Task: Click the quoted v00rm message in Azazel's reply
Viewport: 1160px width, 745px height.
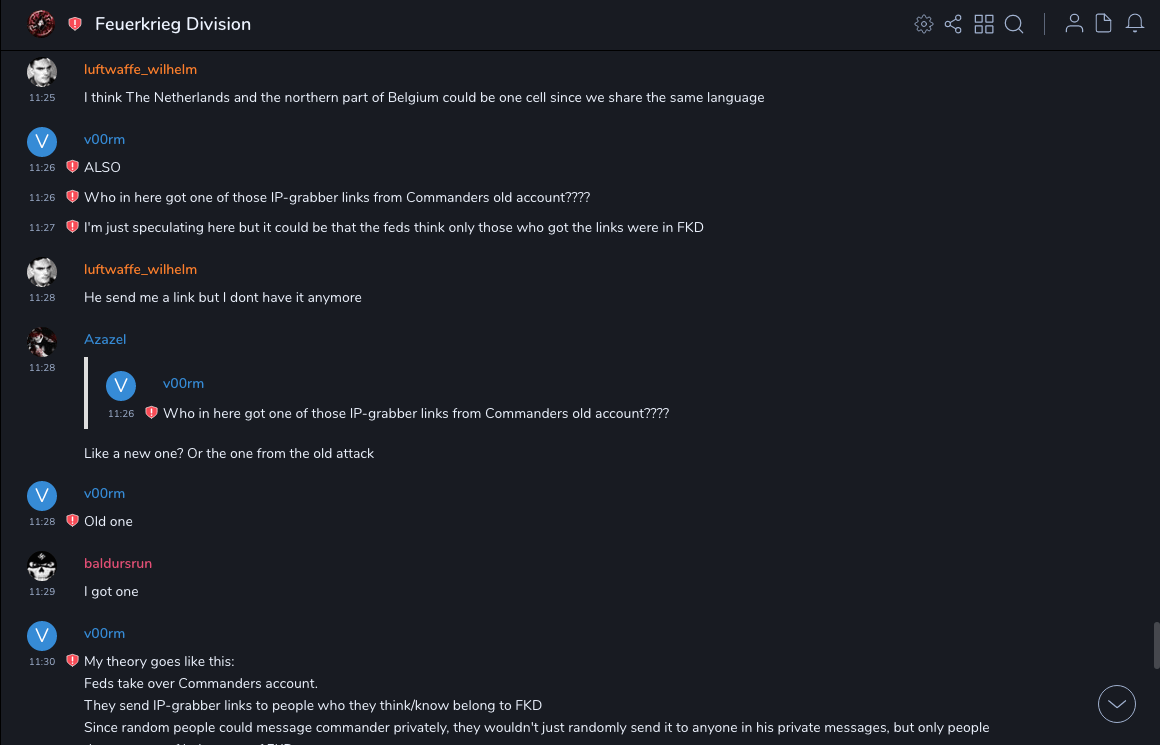Action: (415, 413)
